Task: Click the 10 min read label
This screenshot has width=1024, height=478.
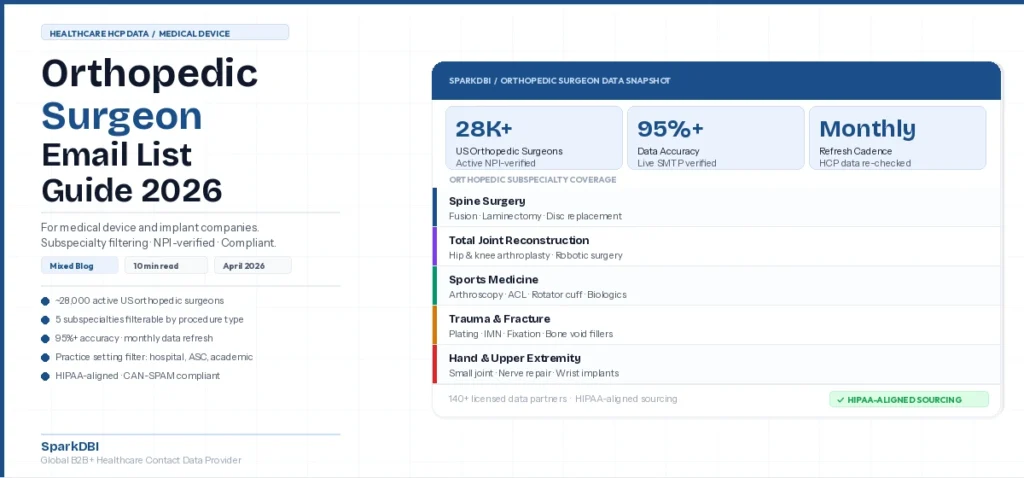Action: 165,266
